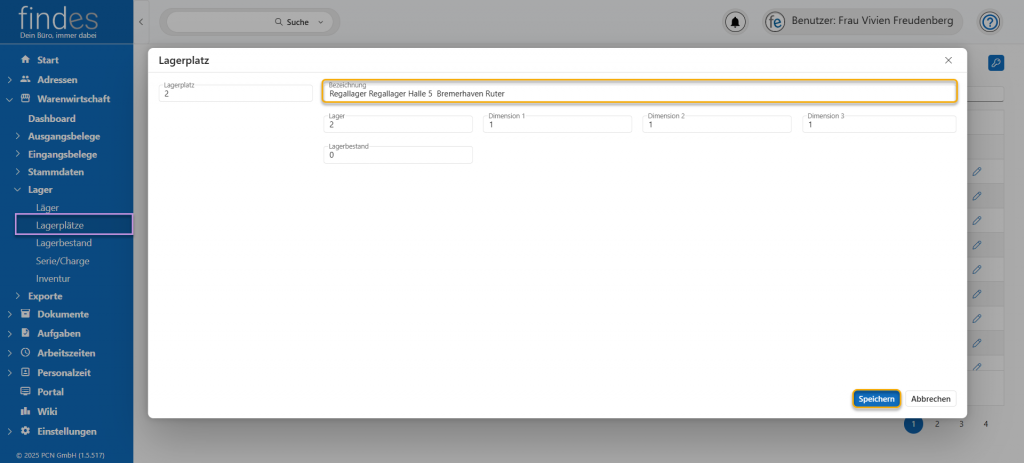Collapse the sidebar with the chevron arrow
This screenshot has height=463, width=1024.
[x=141, y=21]
